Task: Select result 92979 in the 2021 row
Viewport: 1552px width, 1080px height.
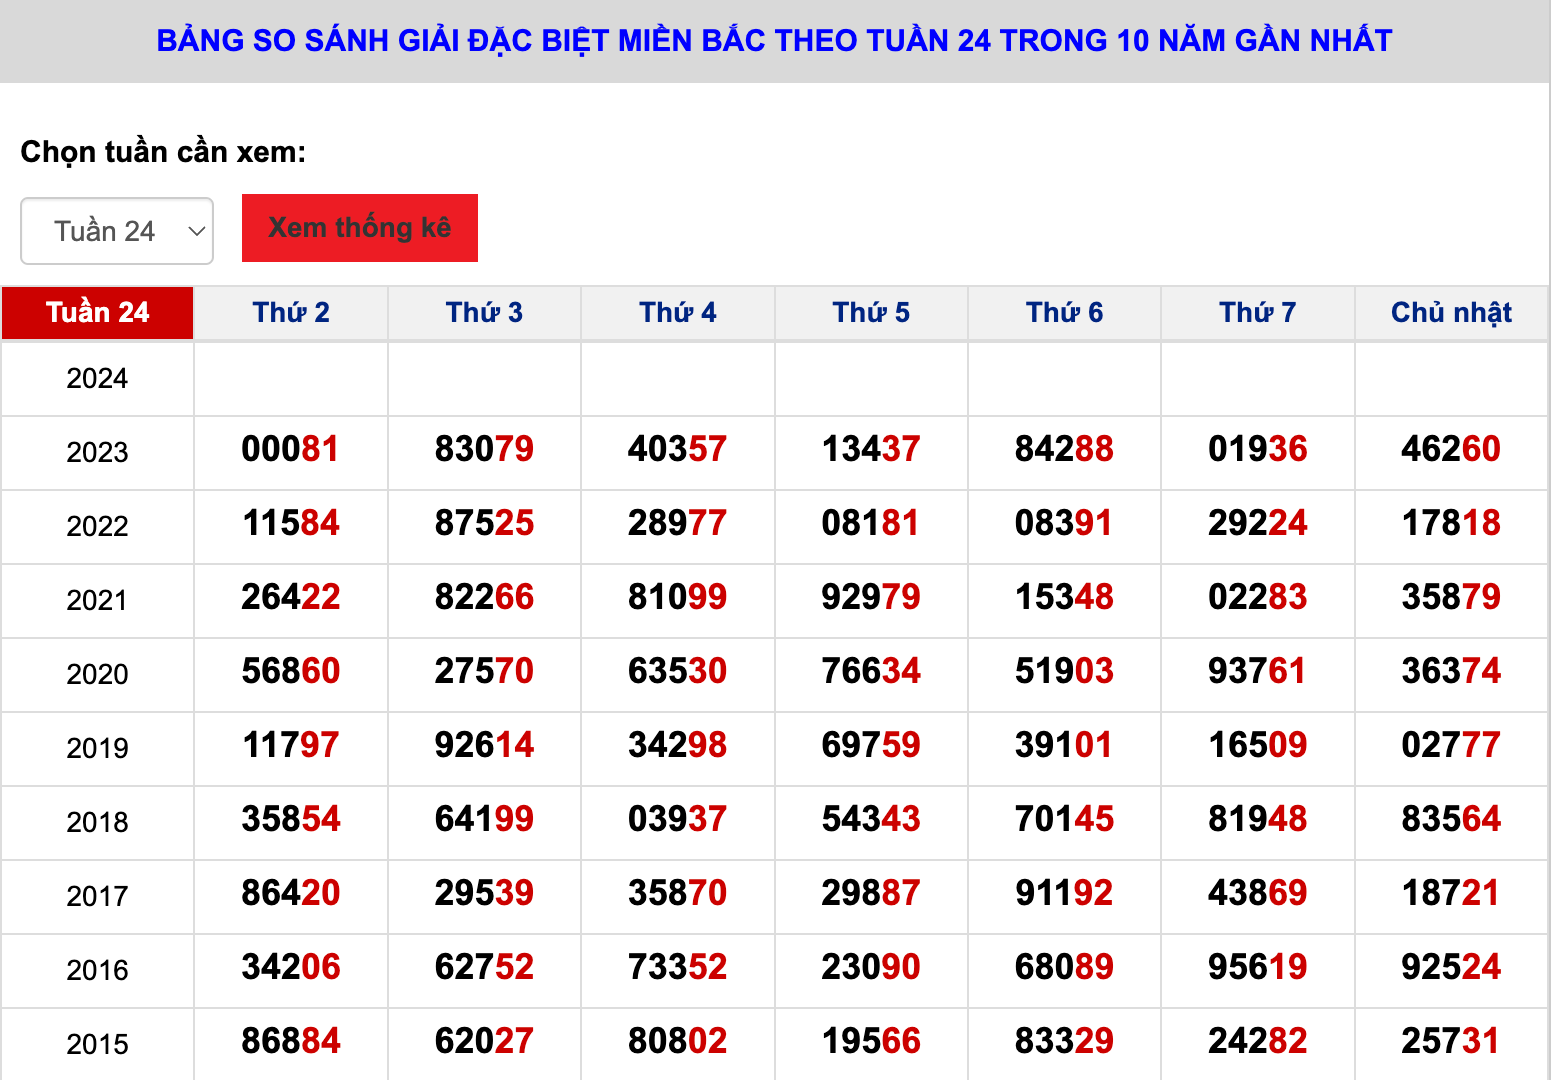Action: click(x=871, y=597)
